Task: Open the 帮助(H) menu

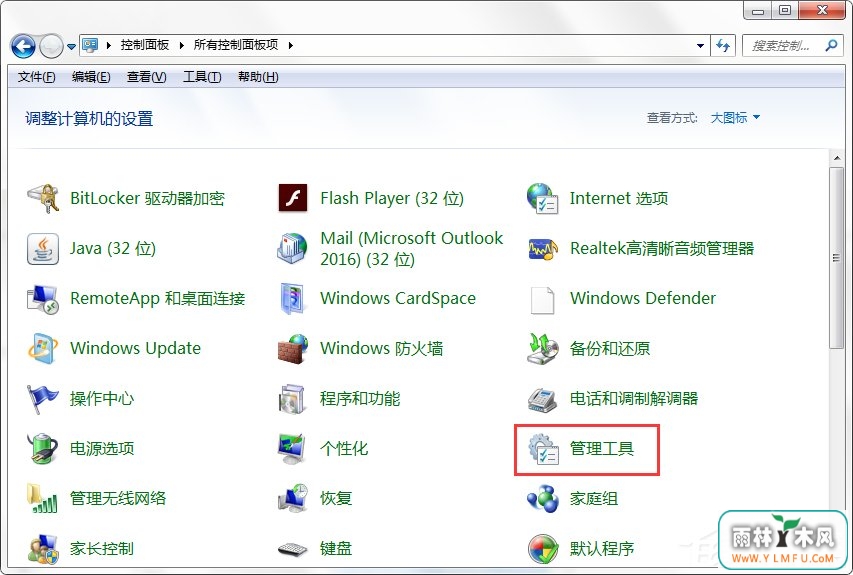Action: pyautogui.click(x=258, y=77)
